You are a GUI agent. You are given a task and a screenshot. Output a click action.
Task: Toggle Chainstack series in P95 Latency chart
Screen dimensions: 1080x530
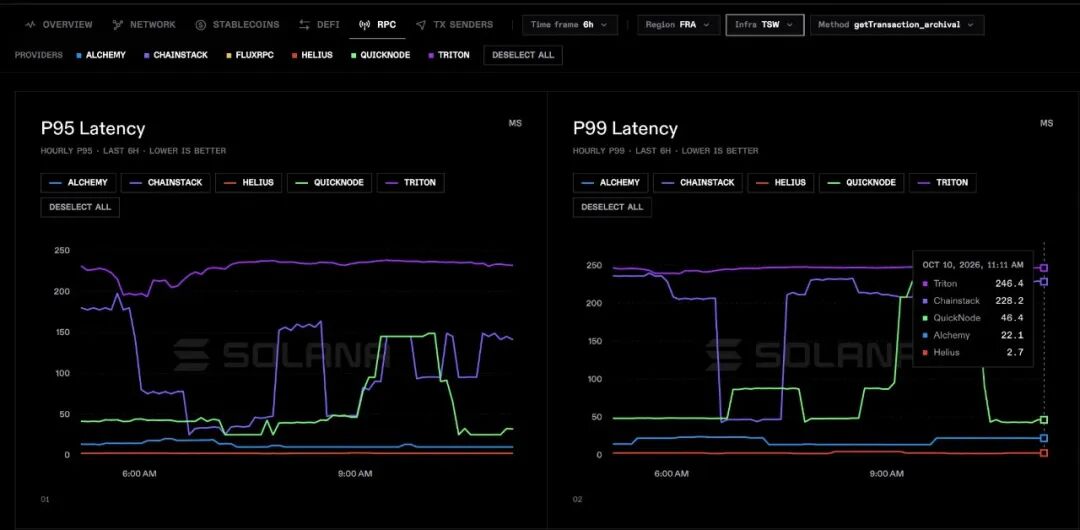[x=165, y=183]
